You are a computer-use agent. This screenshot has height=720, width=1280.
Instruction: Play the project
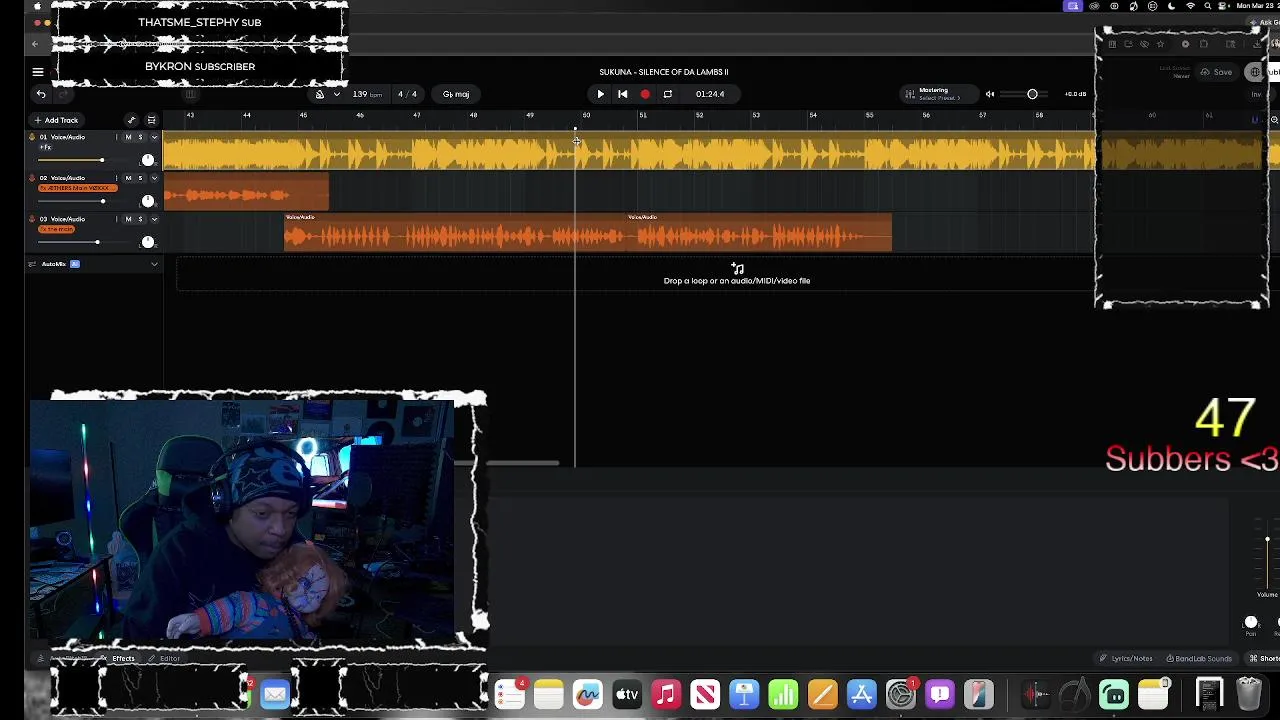pos(600,94)
